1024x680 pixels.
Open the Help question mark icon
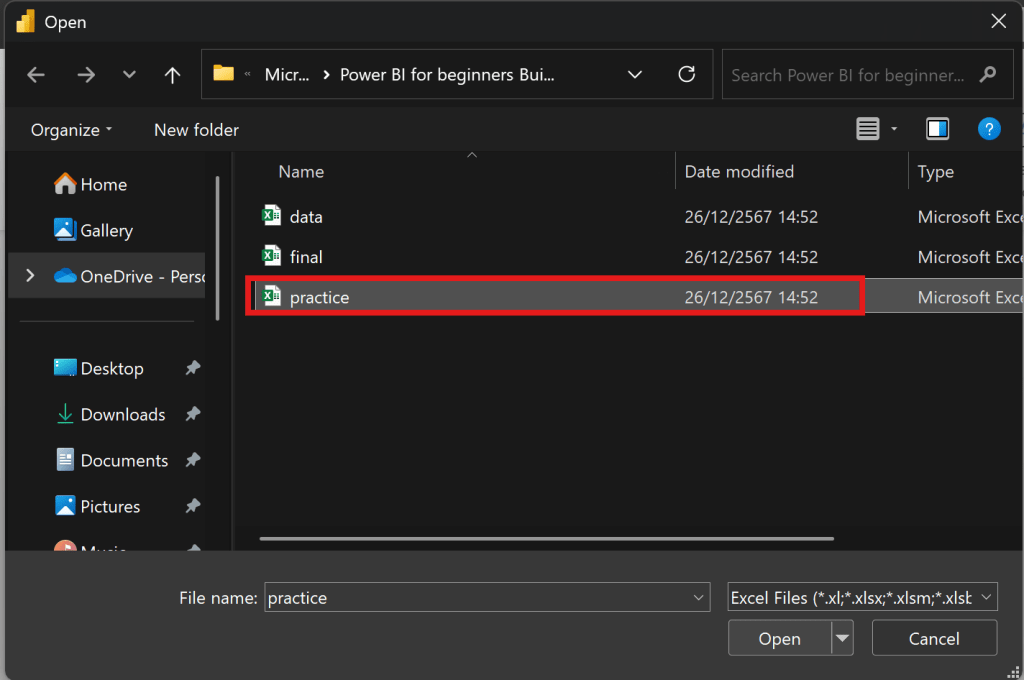pyautogui.click(x=988, y=129)
